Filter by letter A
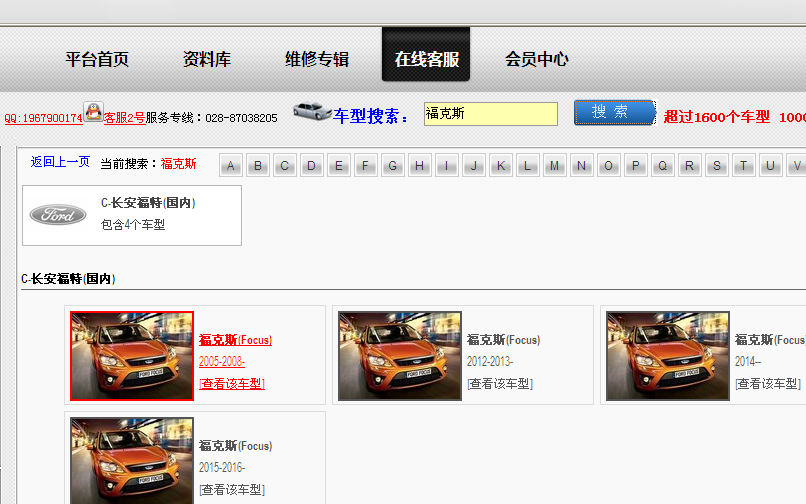 click(231, 166)
